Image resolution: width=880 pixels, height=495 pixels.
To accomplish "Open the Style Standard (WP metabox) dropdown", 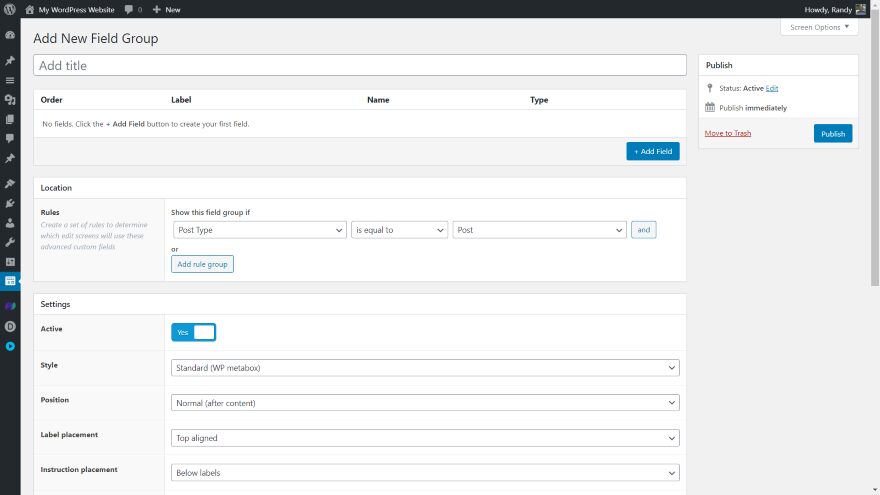I will point(425,368).
